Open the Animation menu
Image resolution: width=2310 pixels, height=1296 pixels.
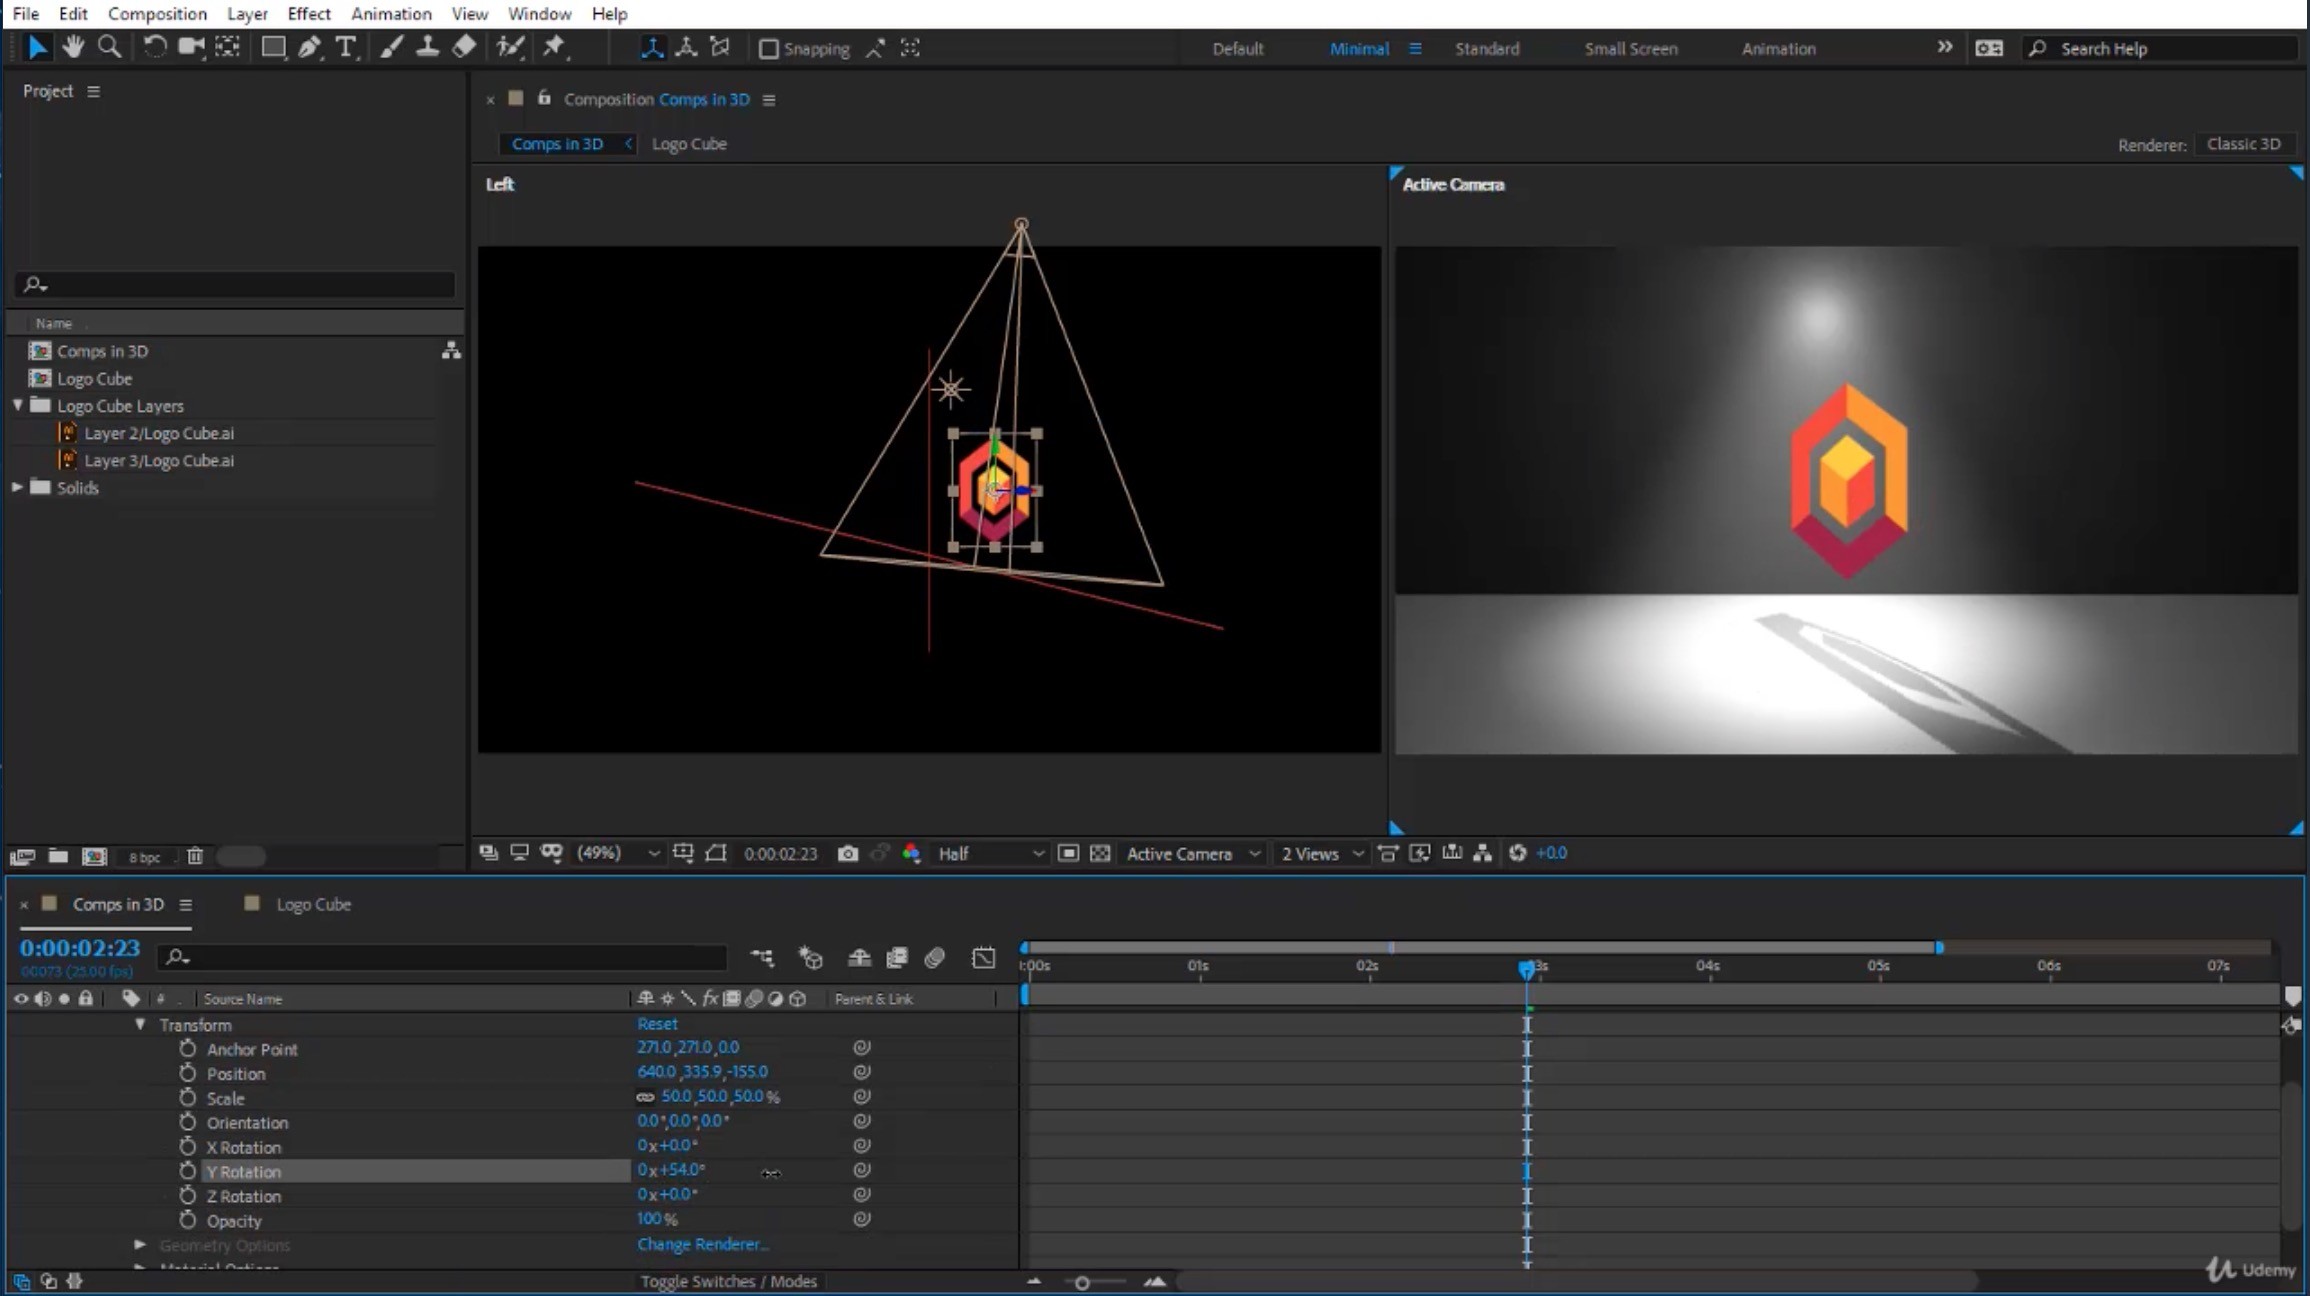coord(391,14)
